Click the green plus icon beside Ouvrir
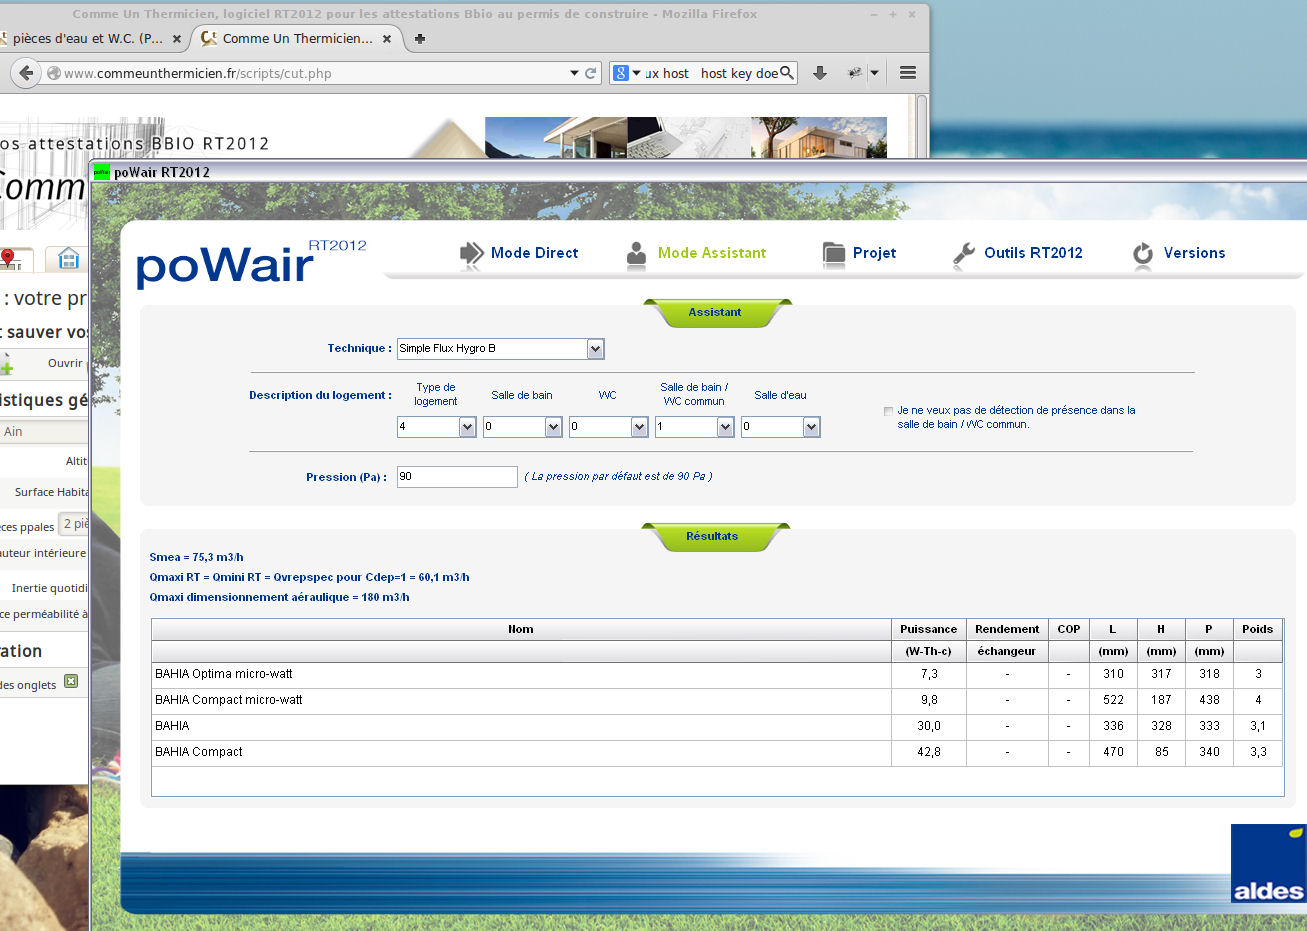The width and height of the screenshot is (1307, 931). point(6,364)
